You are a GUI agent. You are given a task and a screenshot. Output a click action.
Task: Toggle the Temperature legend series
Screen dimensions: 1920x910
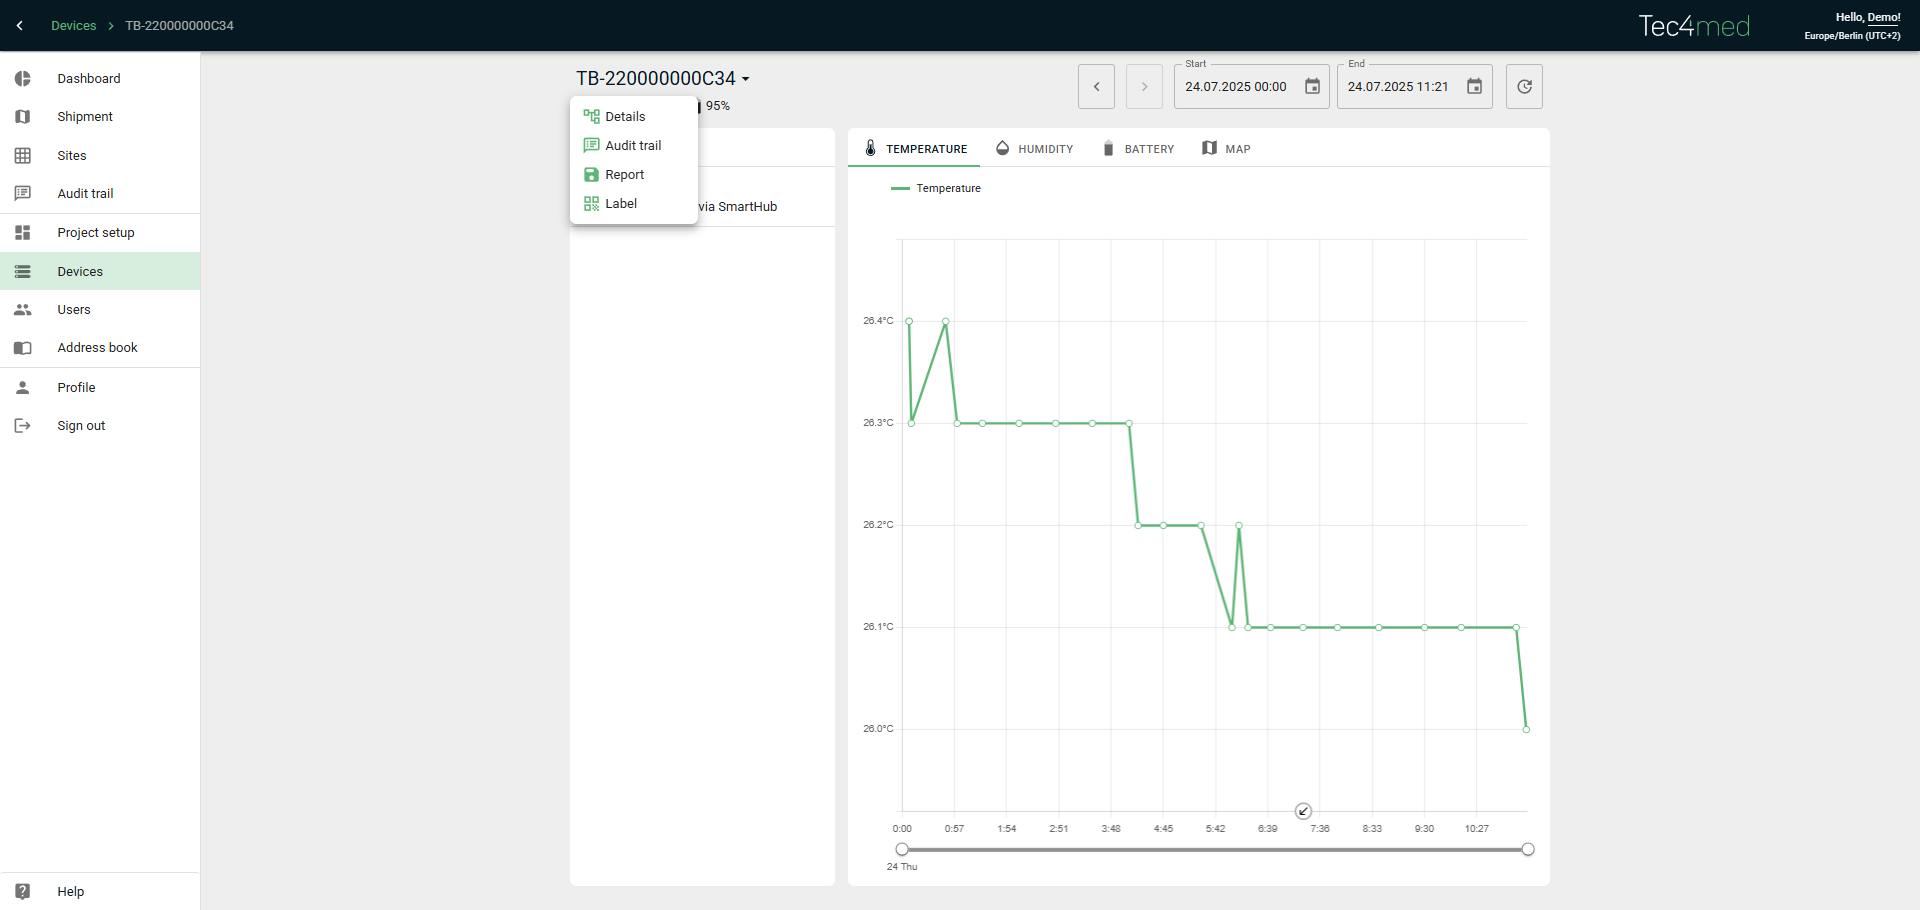pos(936,189)
